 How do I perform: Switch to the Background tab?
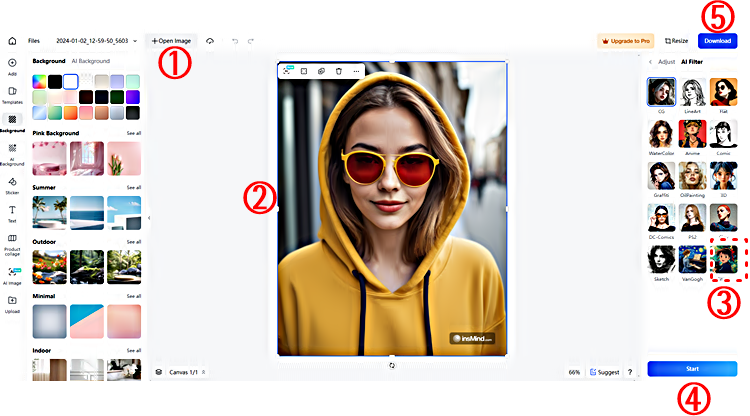coord(49,61)
